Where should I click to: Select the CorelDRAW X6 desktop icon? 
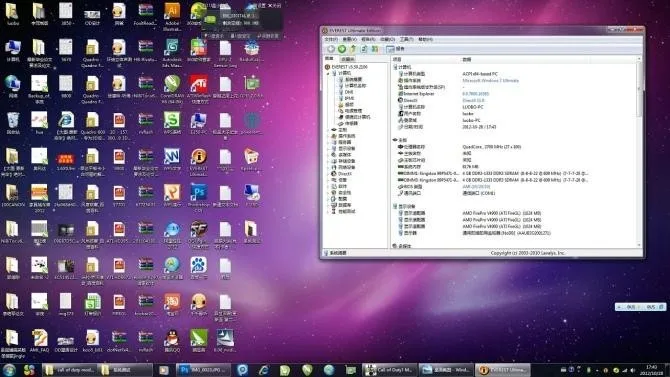pos(172,90)
